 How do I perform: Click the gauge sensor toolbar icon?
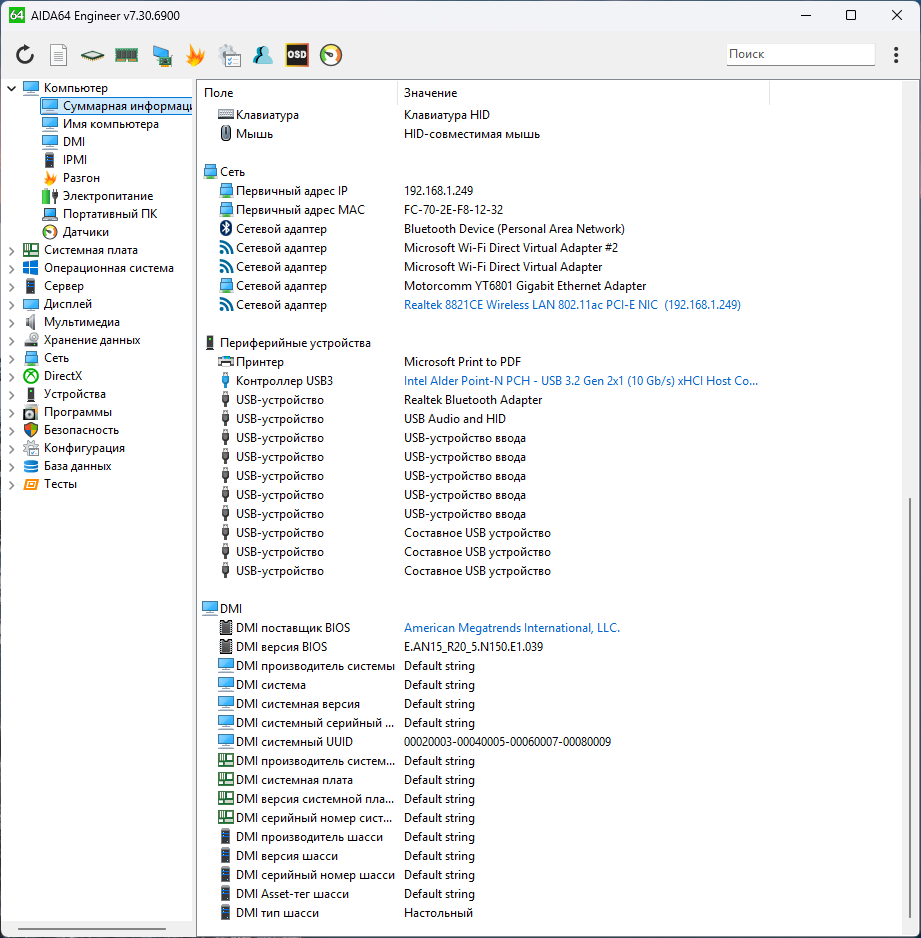[331, 55]
